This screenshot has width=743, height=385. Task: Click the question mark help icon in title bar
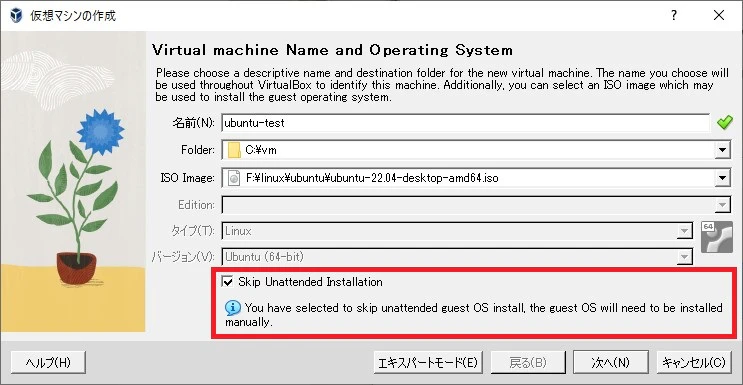coord(673,16)
